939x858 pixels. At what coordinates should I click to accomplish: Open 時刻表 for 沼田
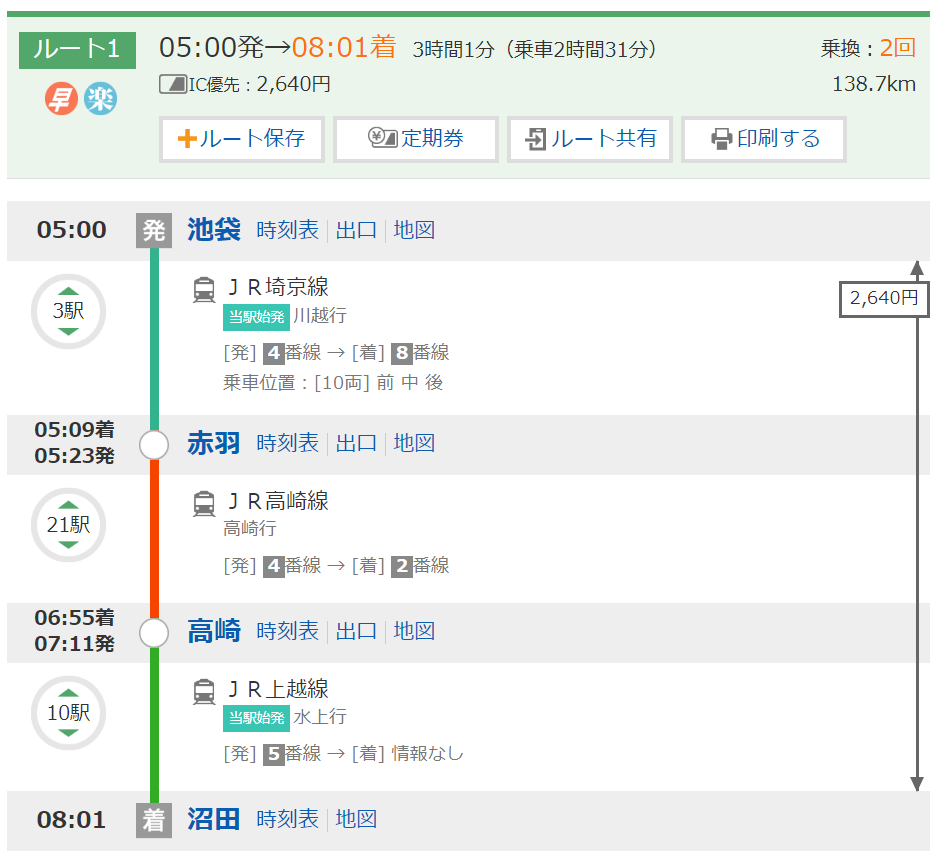point(287,820)
